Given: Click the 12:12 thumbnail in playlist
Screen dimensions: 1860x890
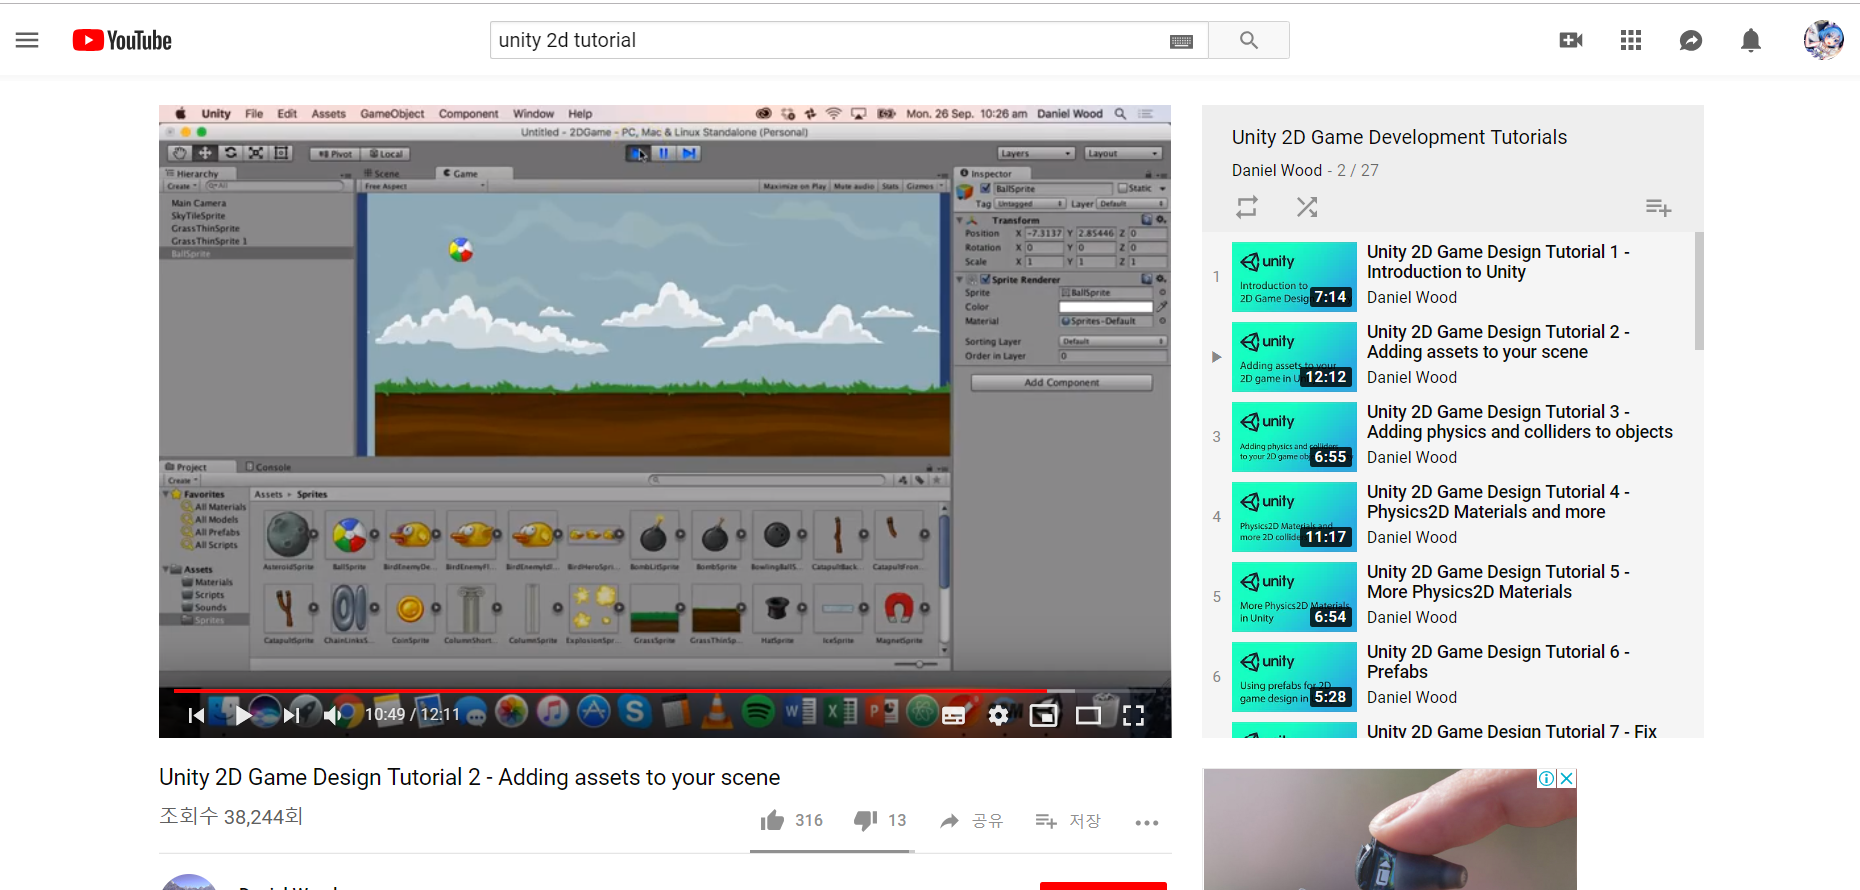Looking at the screenshot, I should pyautogui.click(x=1294, y=357).
